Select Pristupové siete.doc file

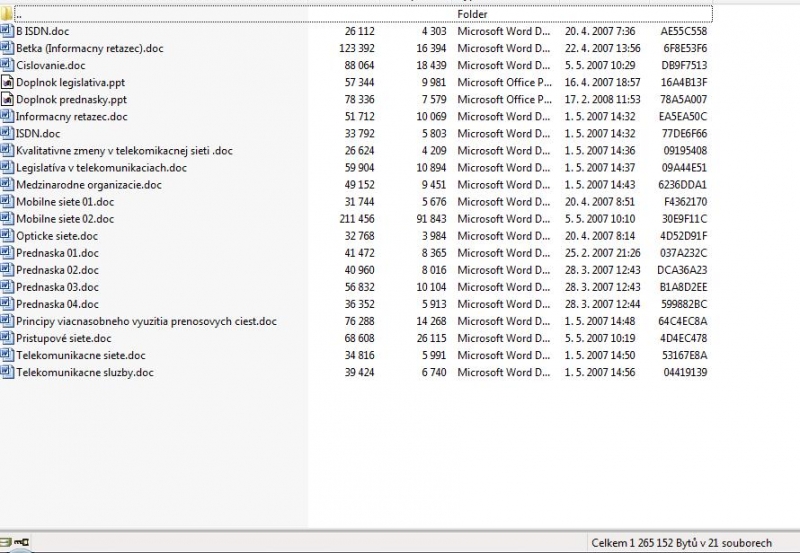click(63, 339)
